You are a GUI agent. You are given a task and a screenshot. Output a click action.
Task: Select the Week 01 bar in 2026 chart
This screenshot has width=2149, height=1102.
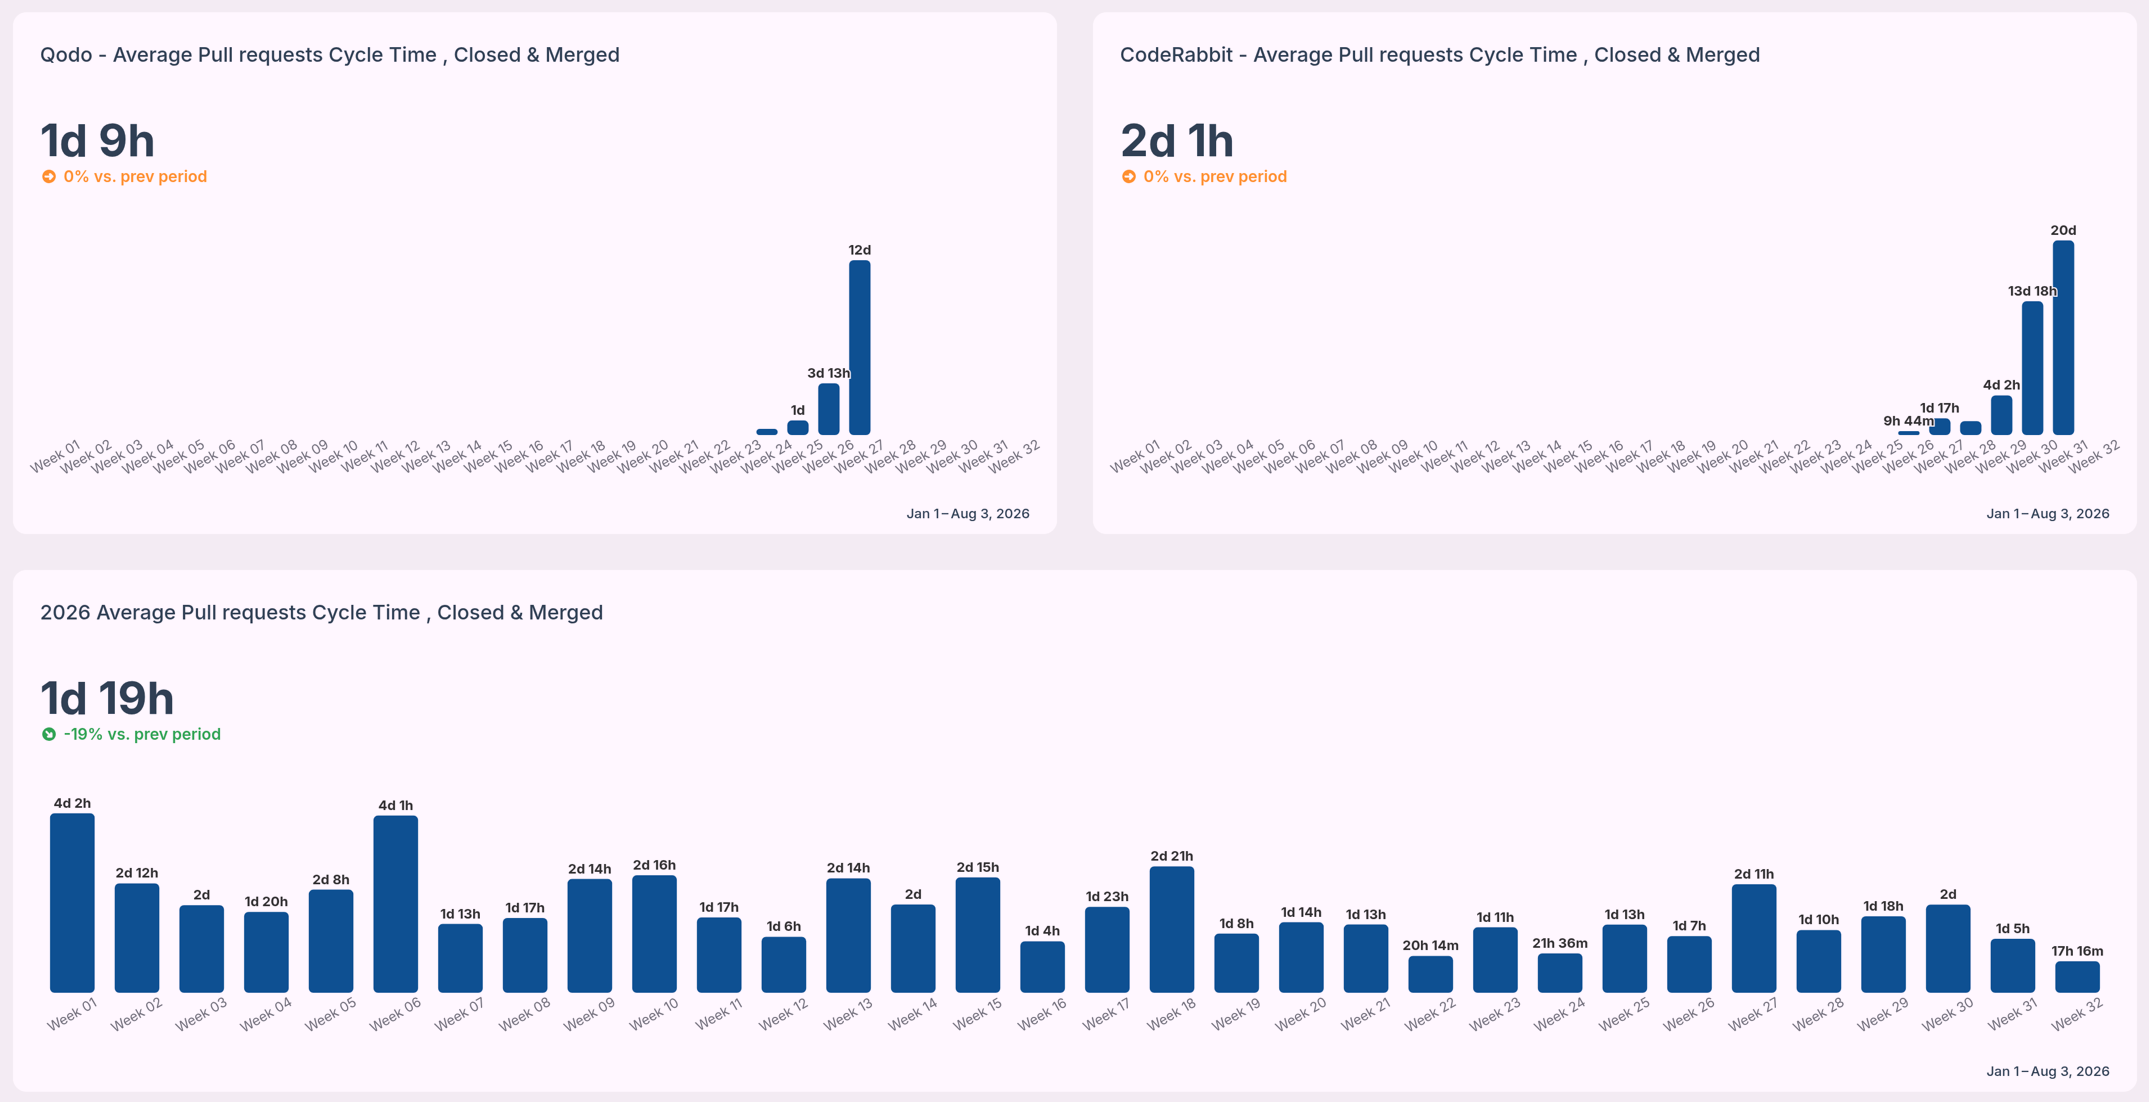coord(72,903)
